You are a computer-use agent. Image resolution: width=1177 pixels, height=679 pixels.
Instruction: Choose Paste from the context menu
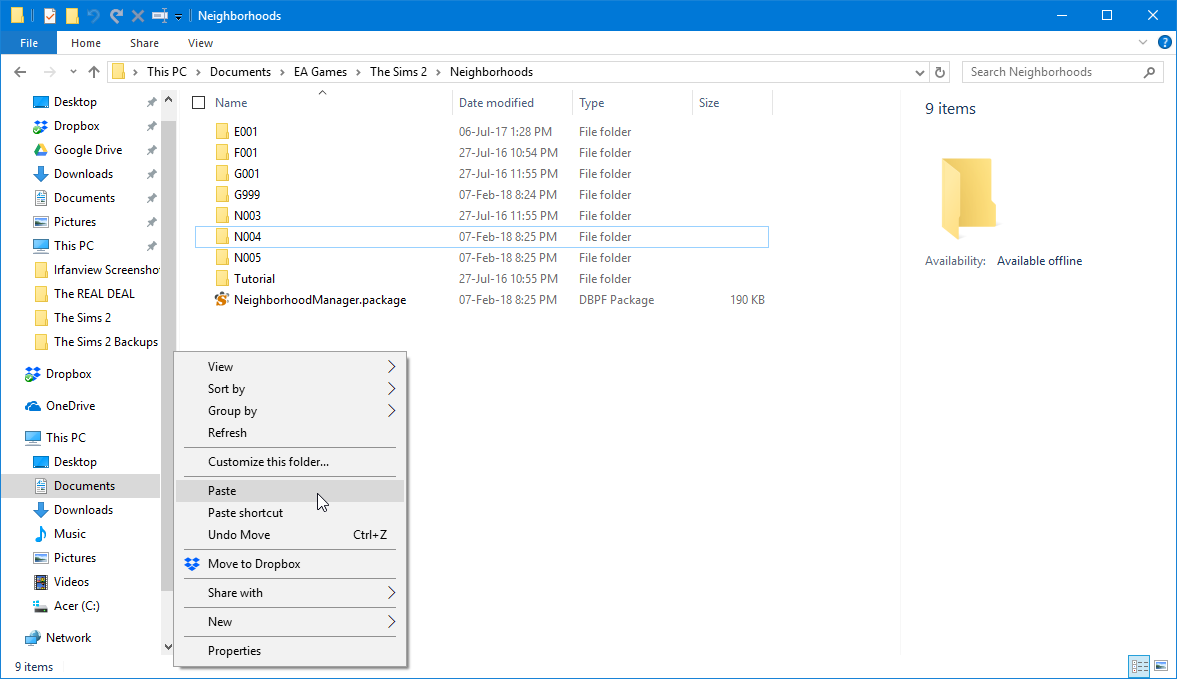pyautogui.click(x=290, y=491)
